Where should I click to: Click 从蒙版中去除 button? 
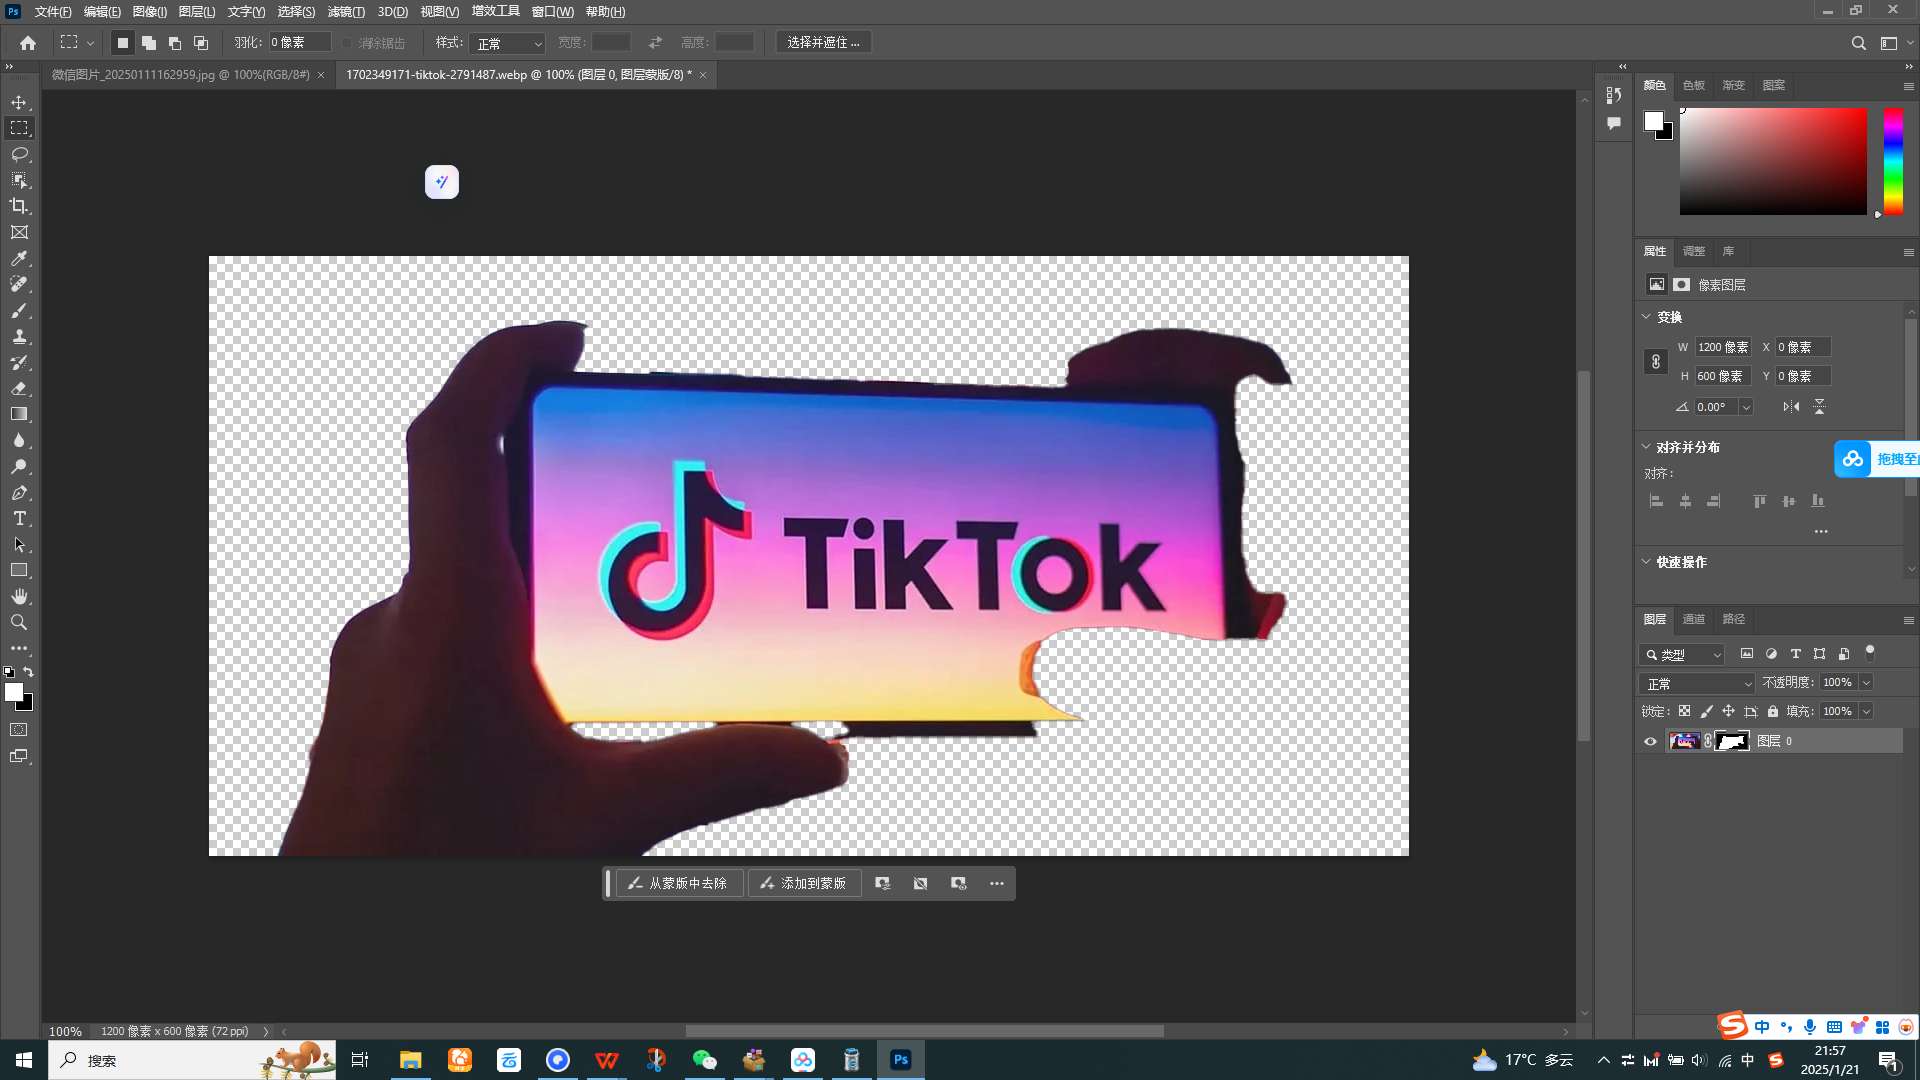[678, 883]
